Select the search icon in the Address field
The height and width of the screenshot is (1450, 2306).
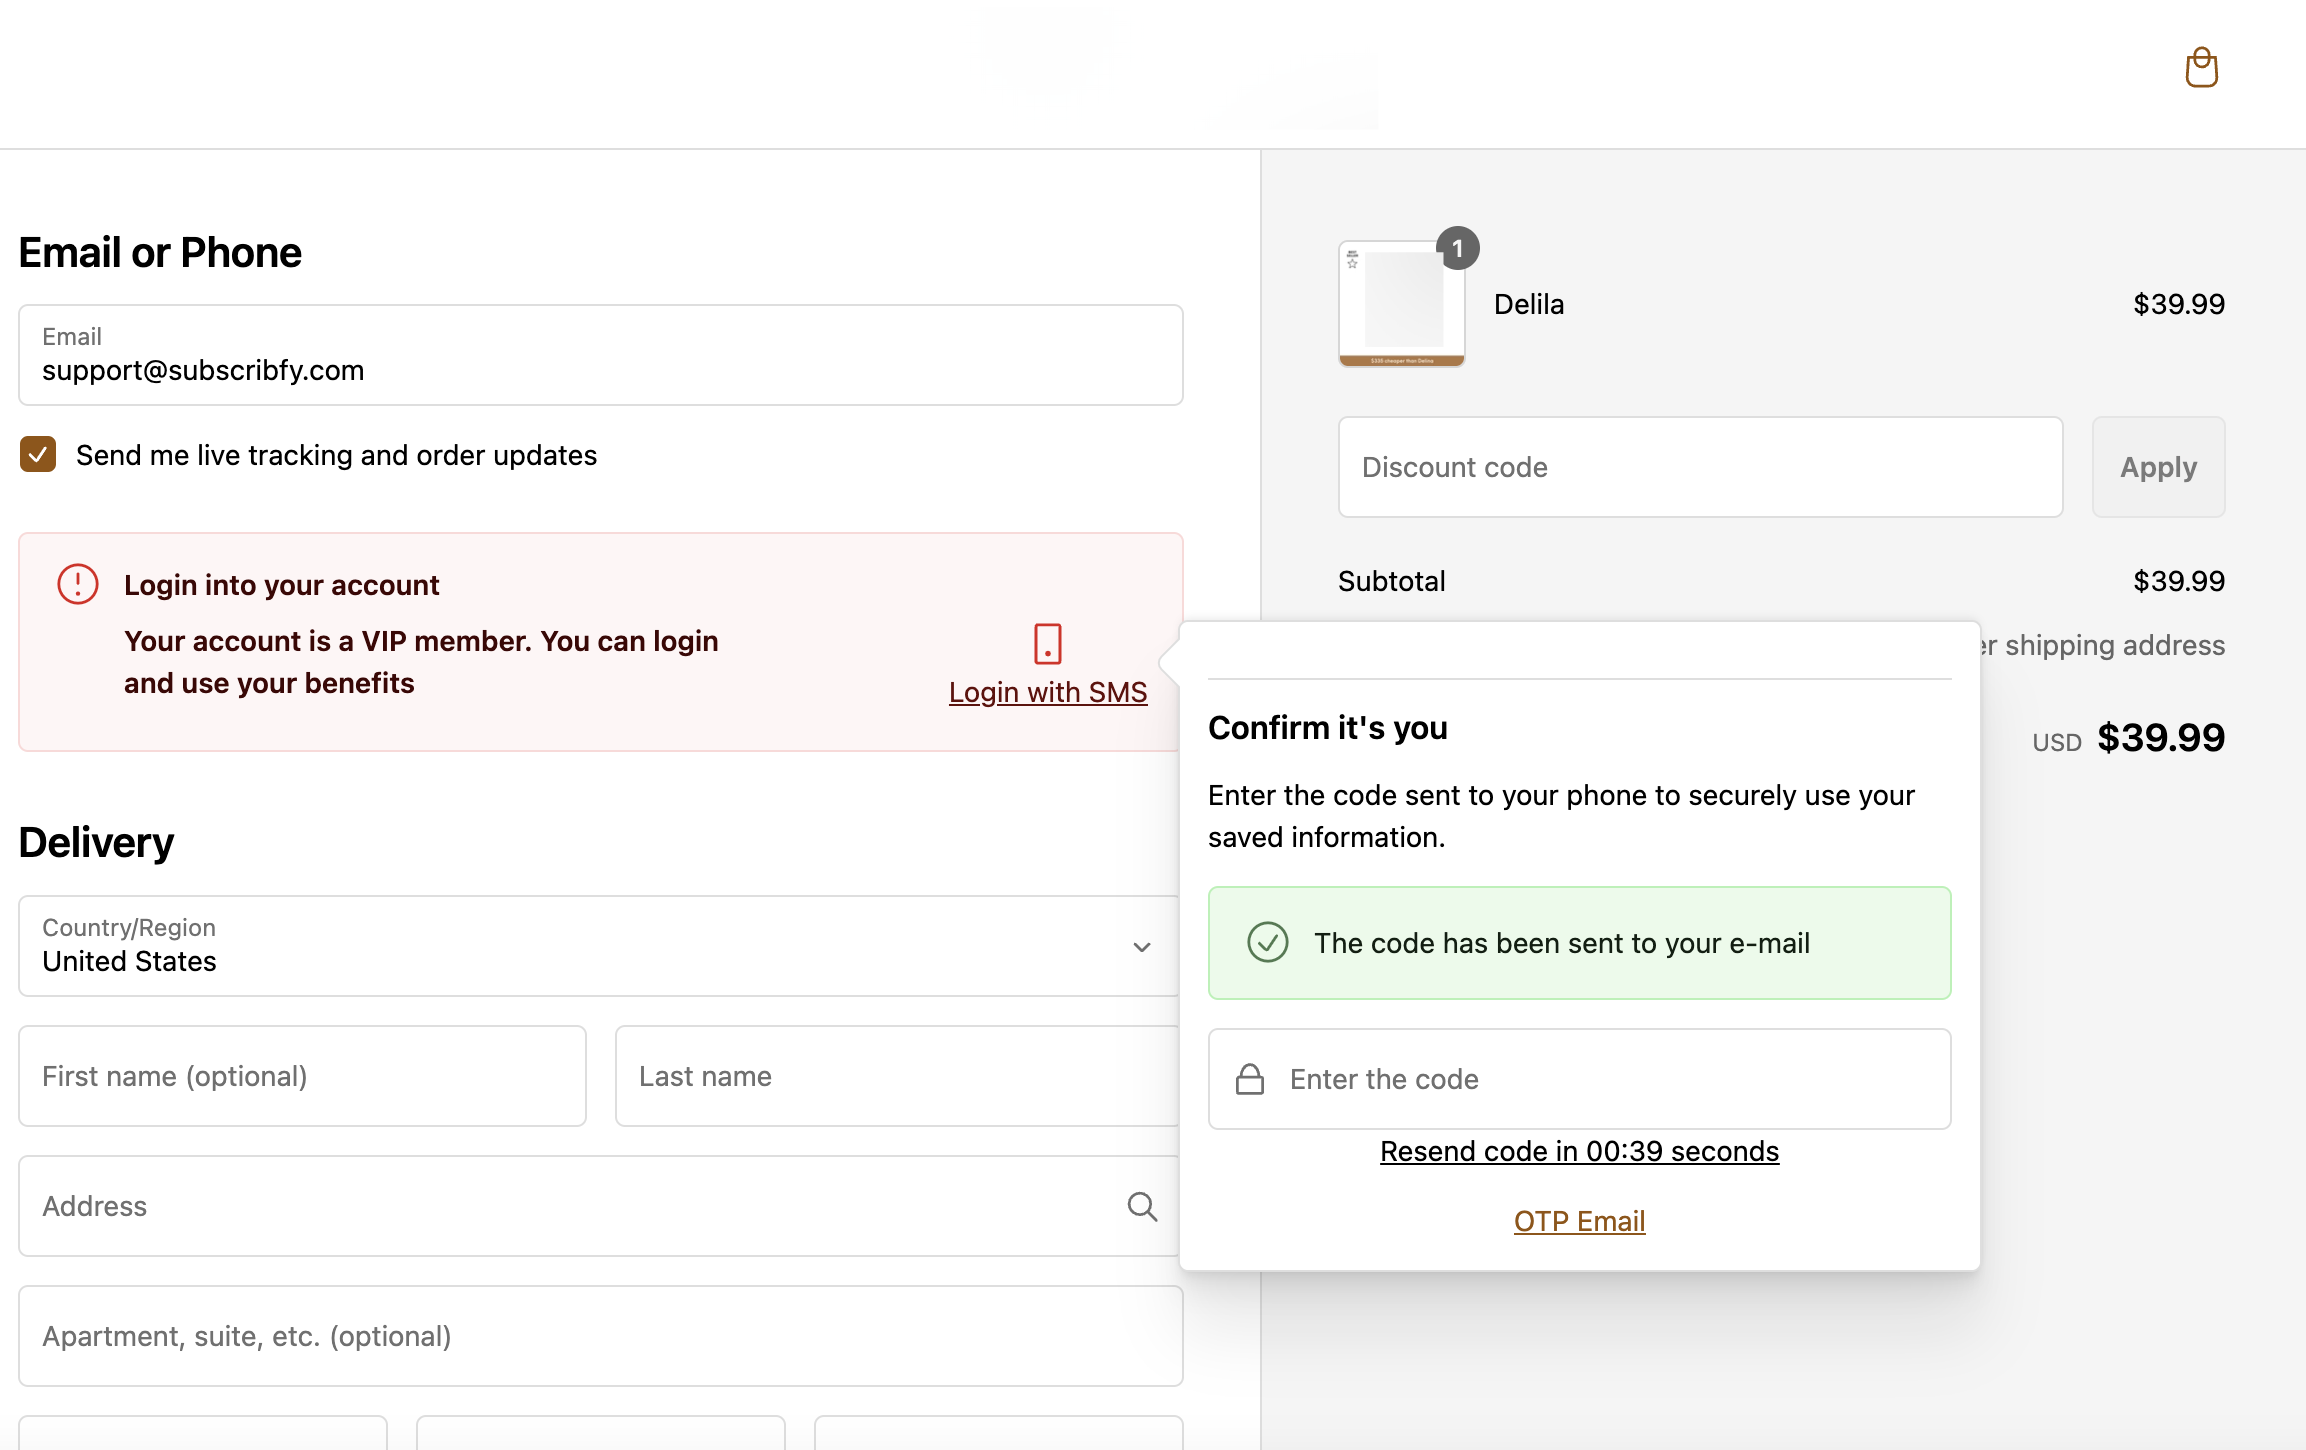[1141, 1206]
